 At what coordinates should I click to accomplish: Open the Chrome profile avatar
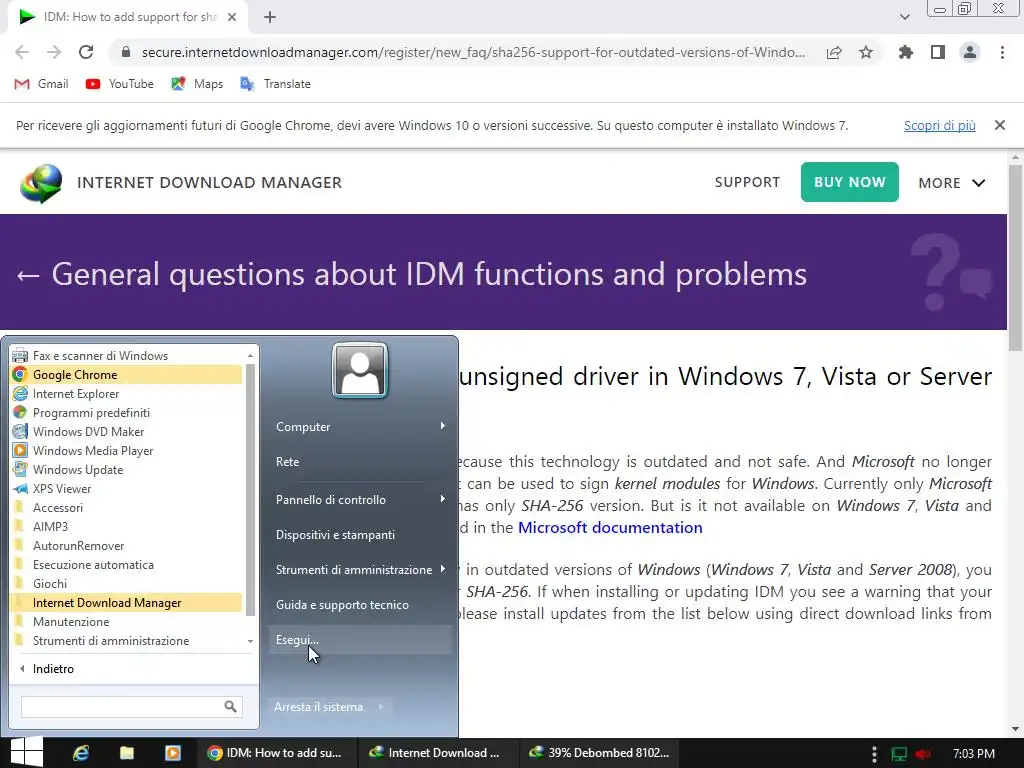(x=970, y=52)
